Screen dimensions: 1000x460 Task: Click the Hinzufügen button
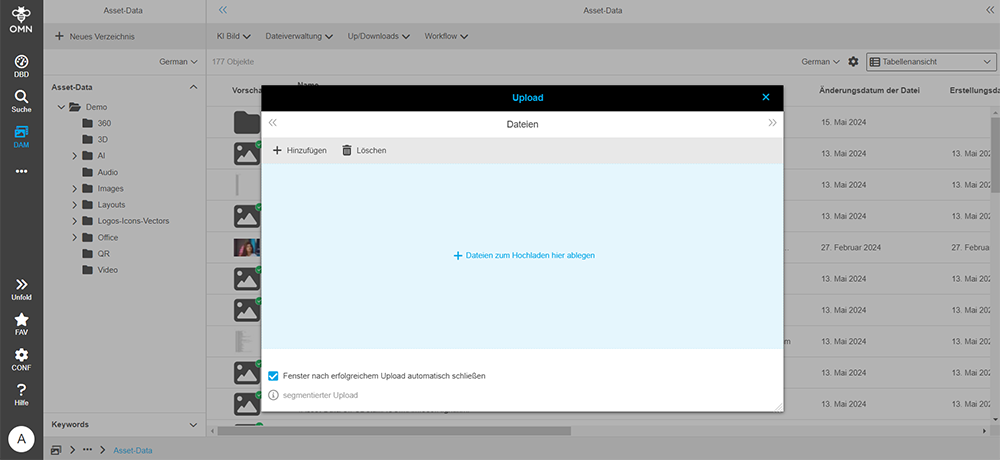[300, 151]
